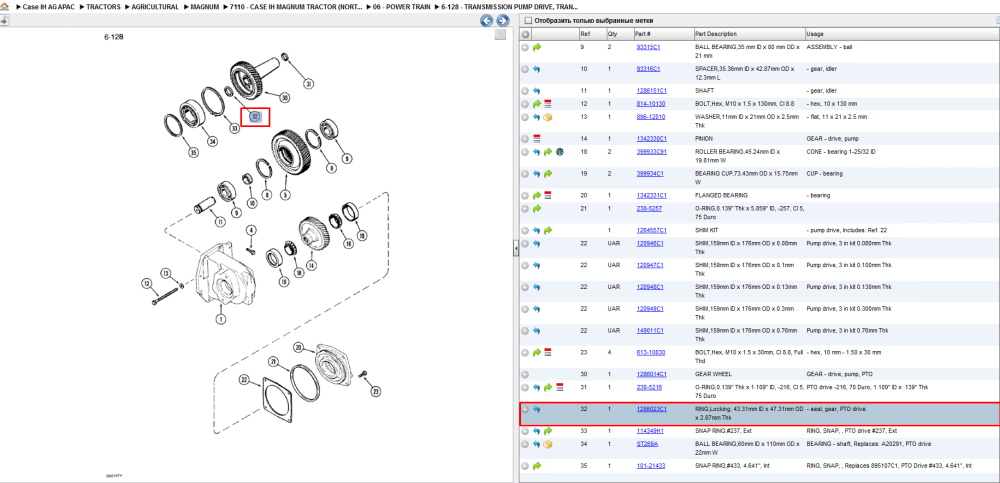
Task: Toggle the select-all circle in the table header
Action: 526,34
